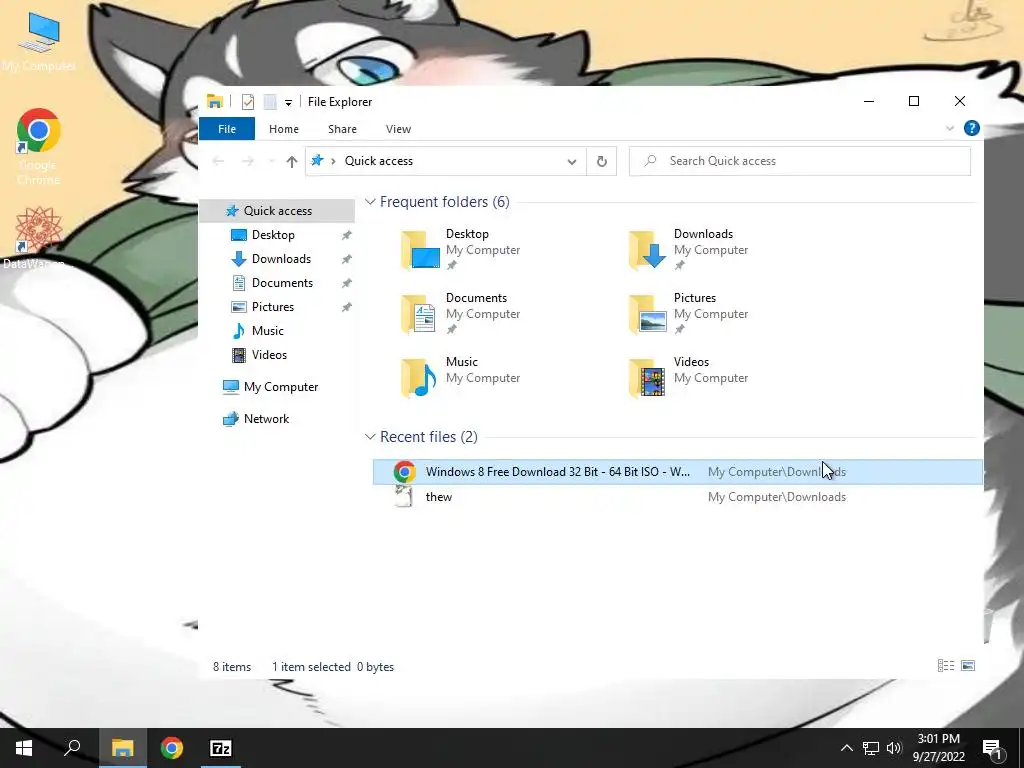Image resolution: width=1024 pixels, height=768 pixels.
Task: Open the taskbar clock and date
Action: [938, 748]
